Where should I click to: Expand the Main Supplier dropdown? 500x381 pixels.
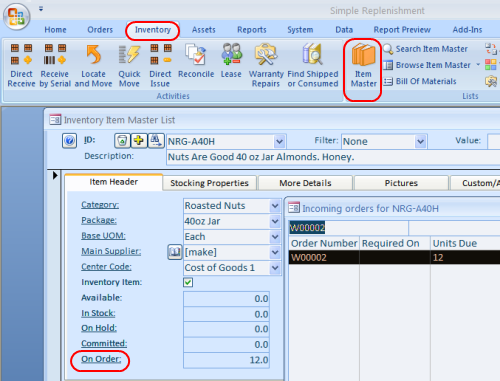point(275,252)
